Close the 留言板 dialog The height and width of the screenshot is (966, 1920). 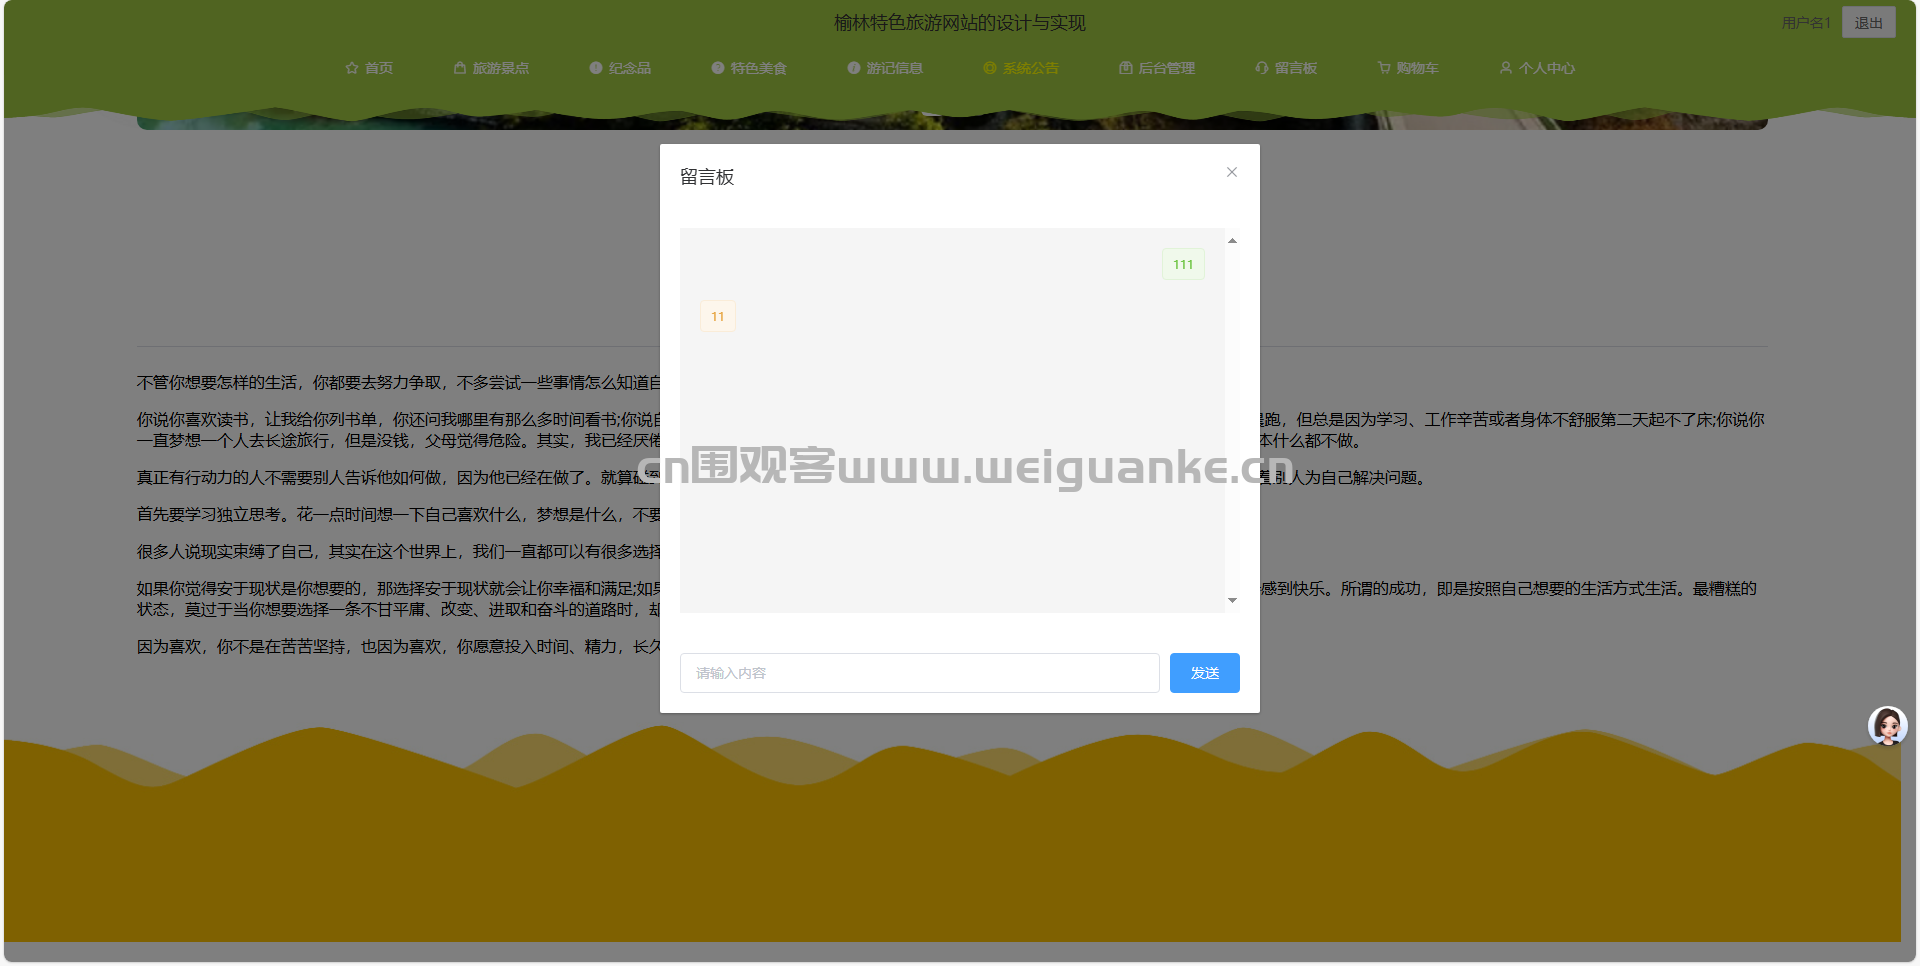pos(1232,172)
